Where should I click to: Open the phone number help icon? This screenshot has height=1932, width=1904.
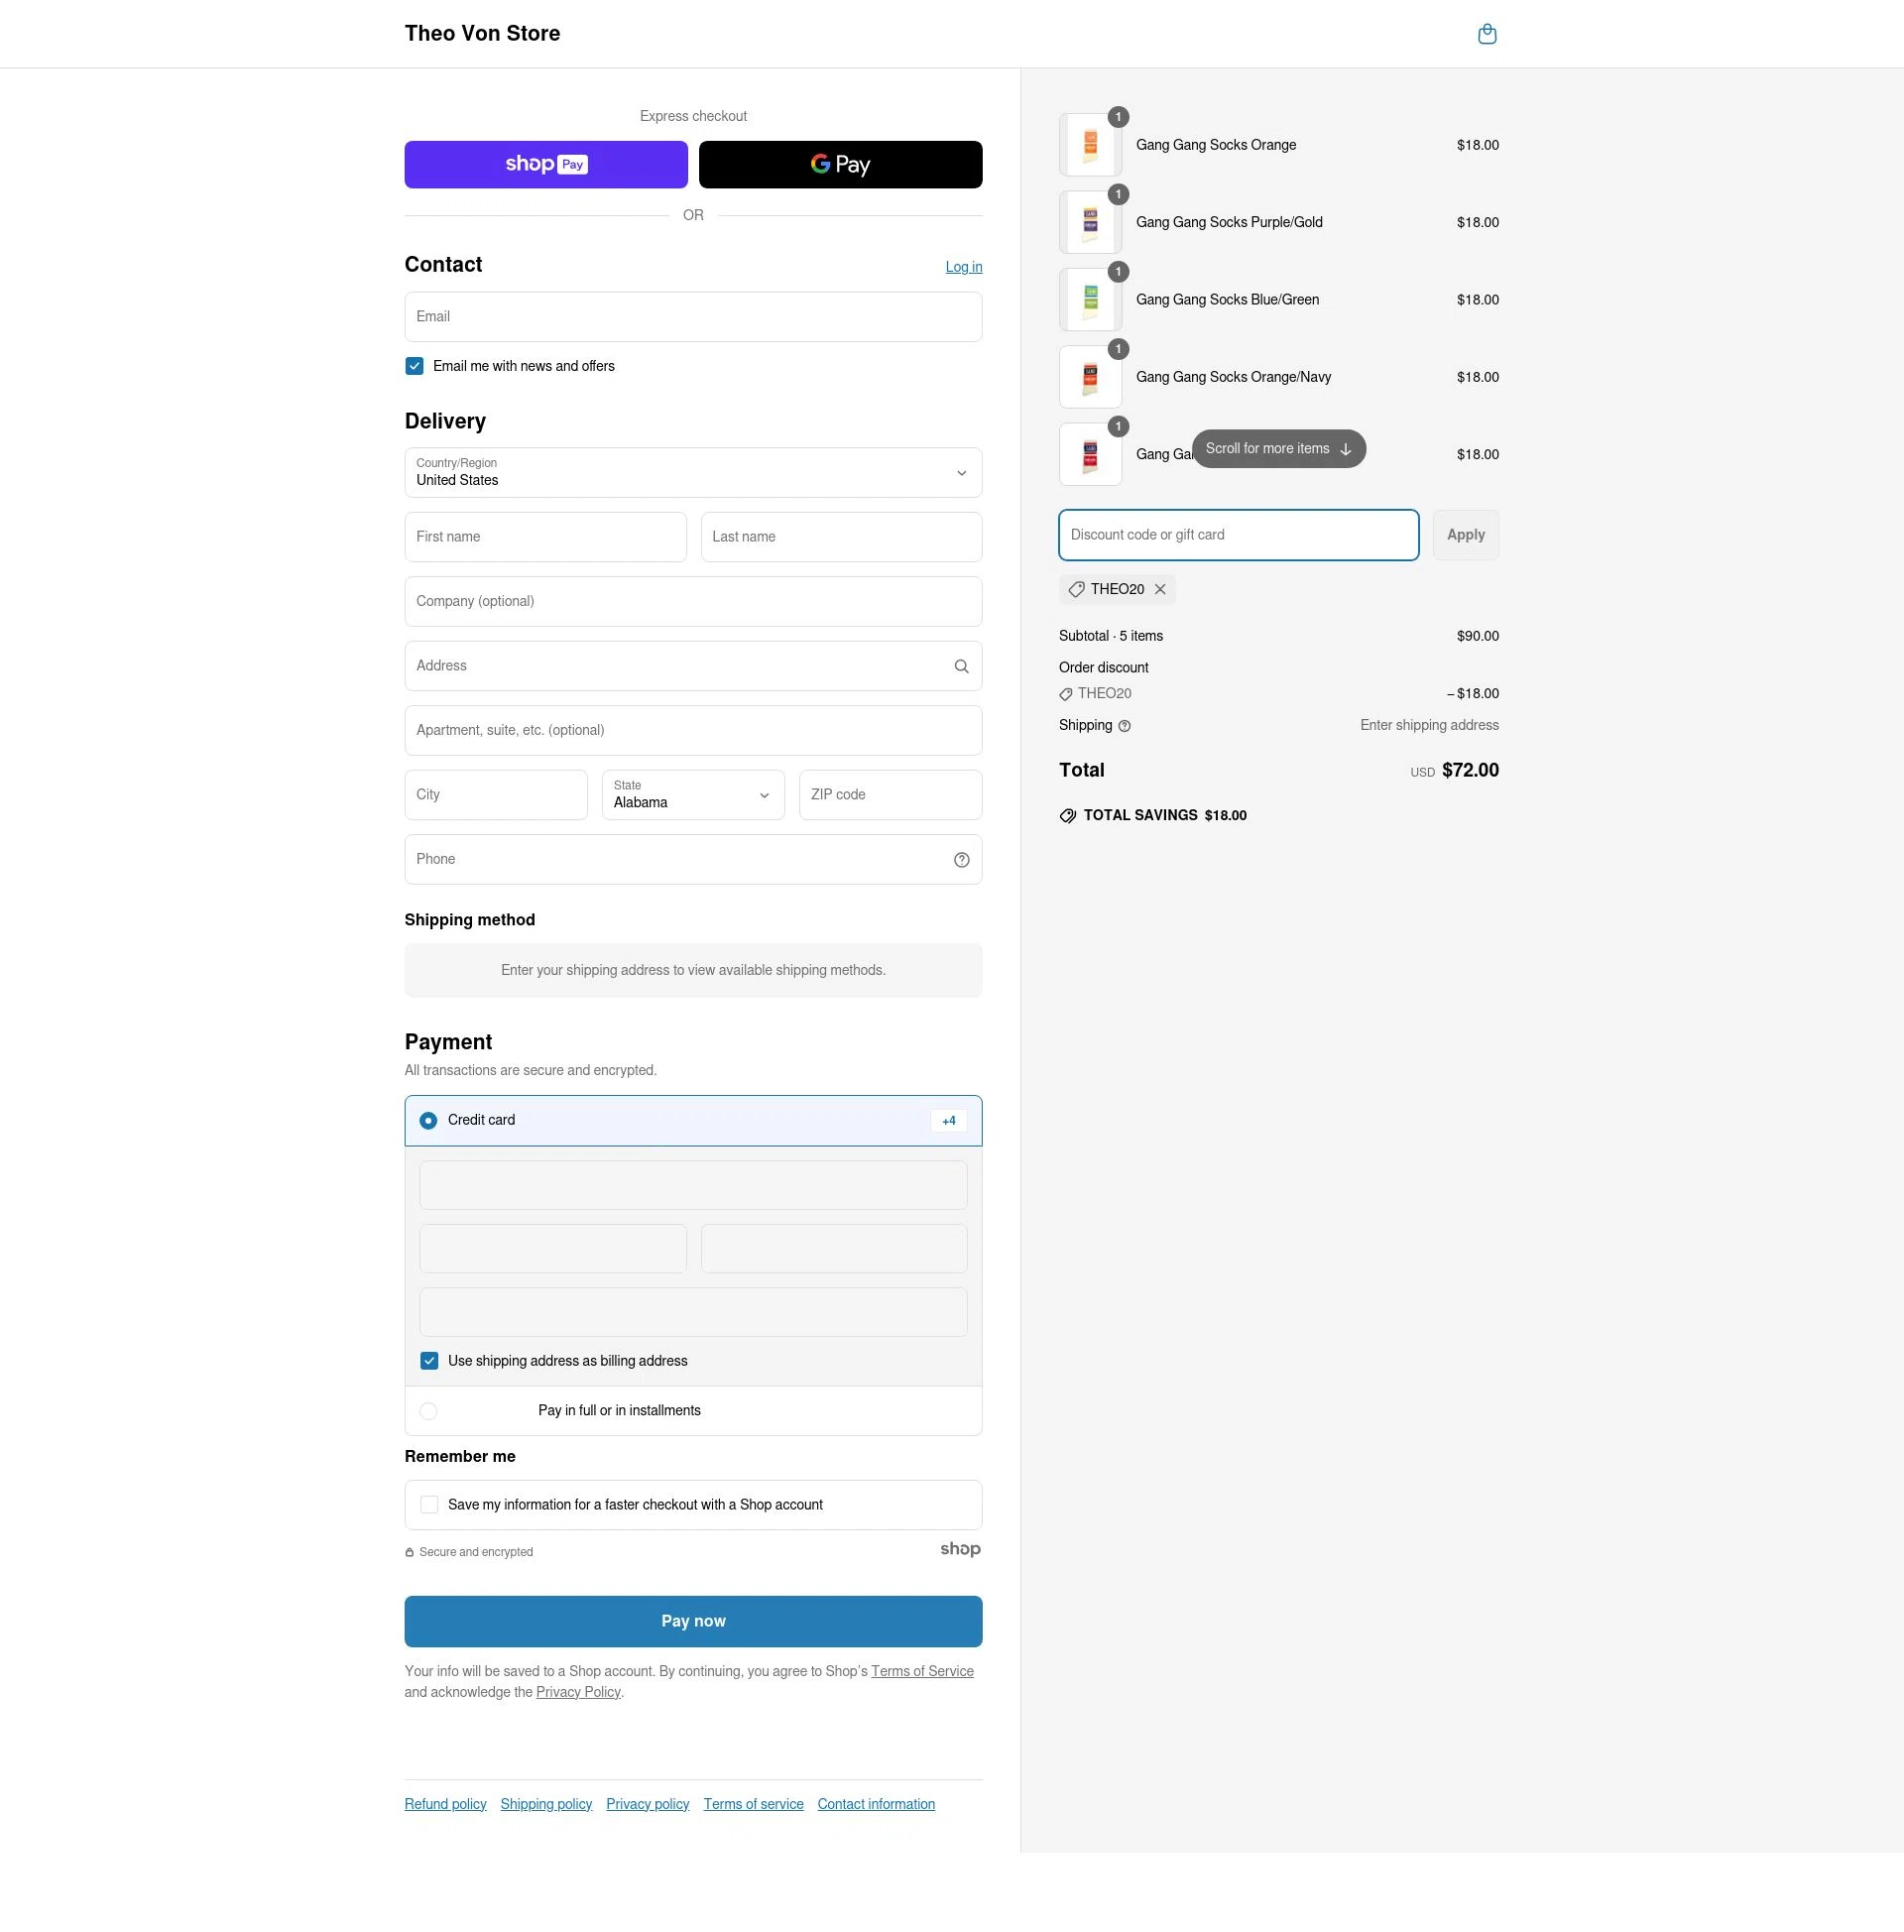pyautogui.click(x=960, y=859)
